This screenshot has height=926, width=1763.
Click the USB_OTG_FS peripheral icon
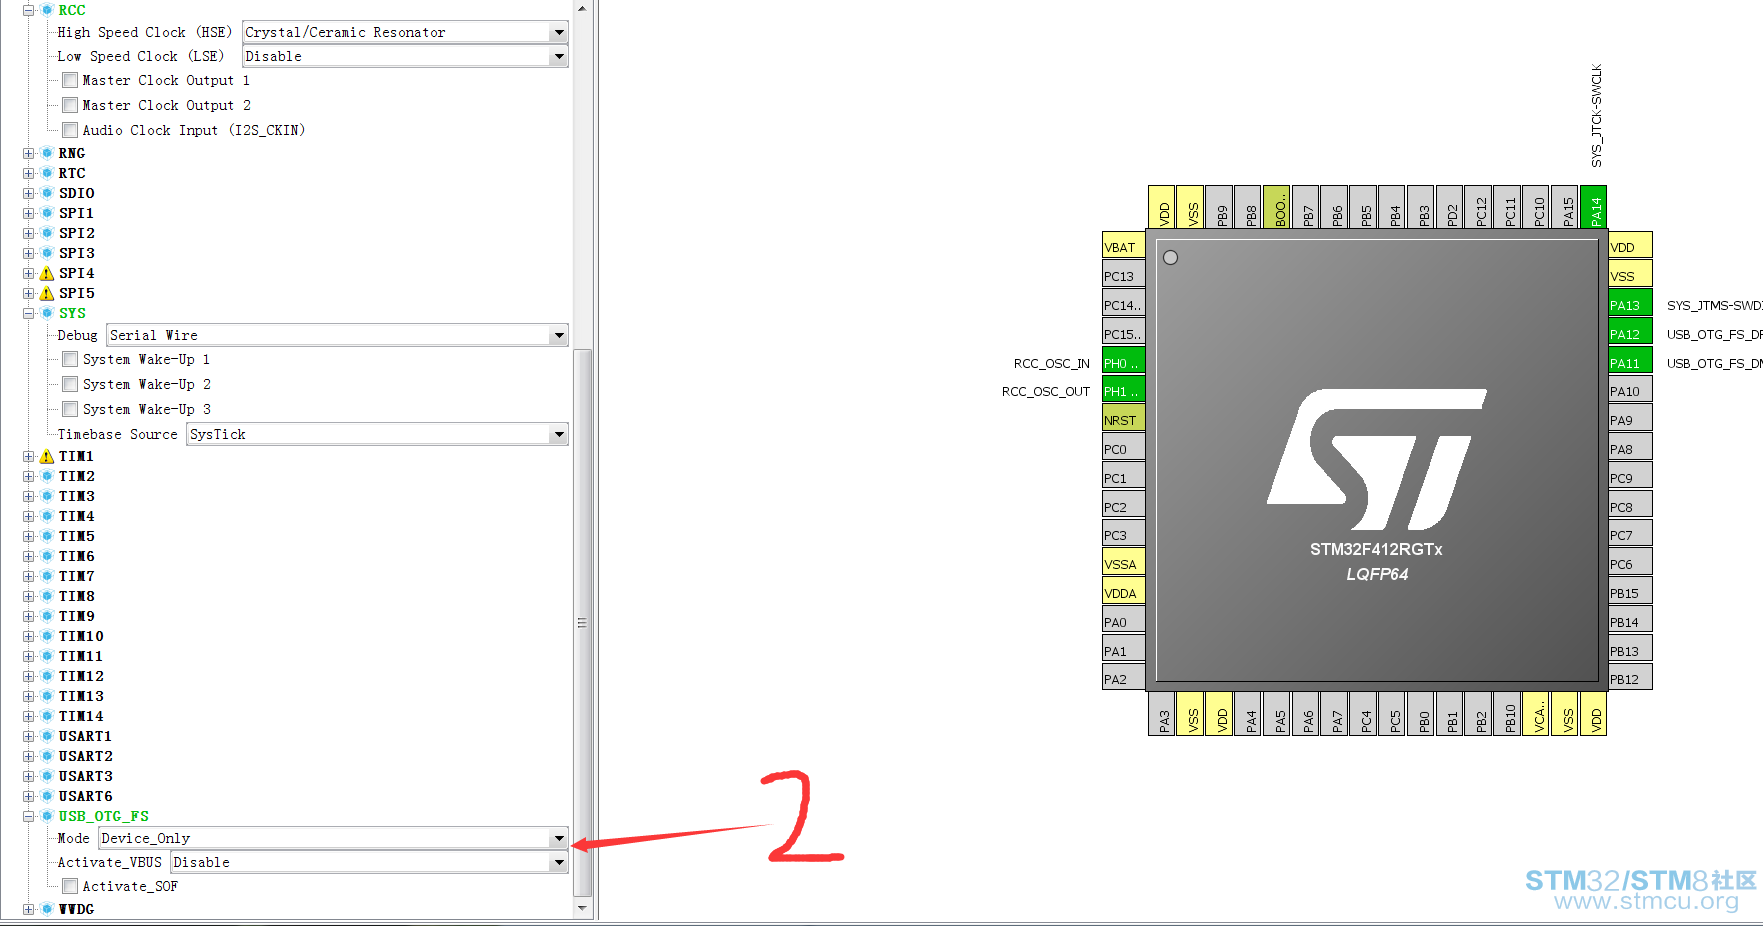(46, 816)
